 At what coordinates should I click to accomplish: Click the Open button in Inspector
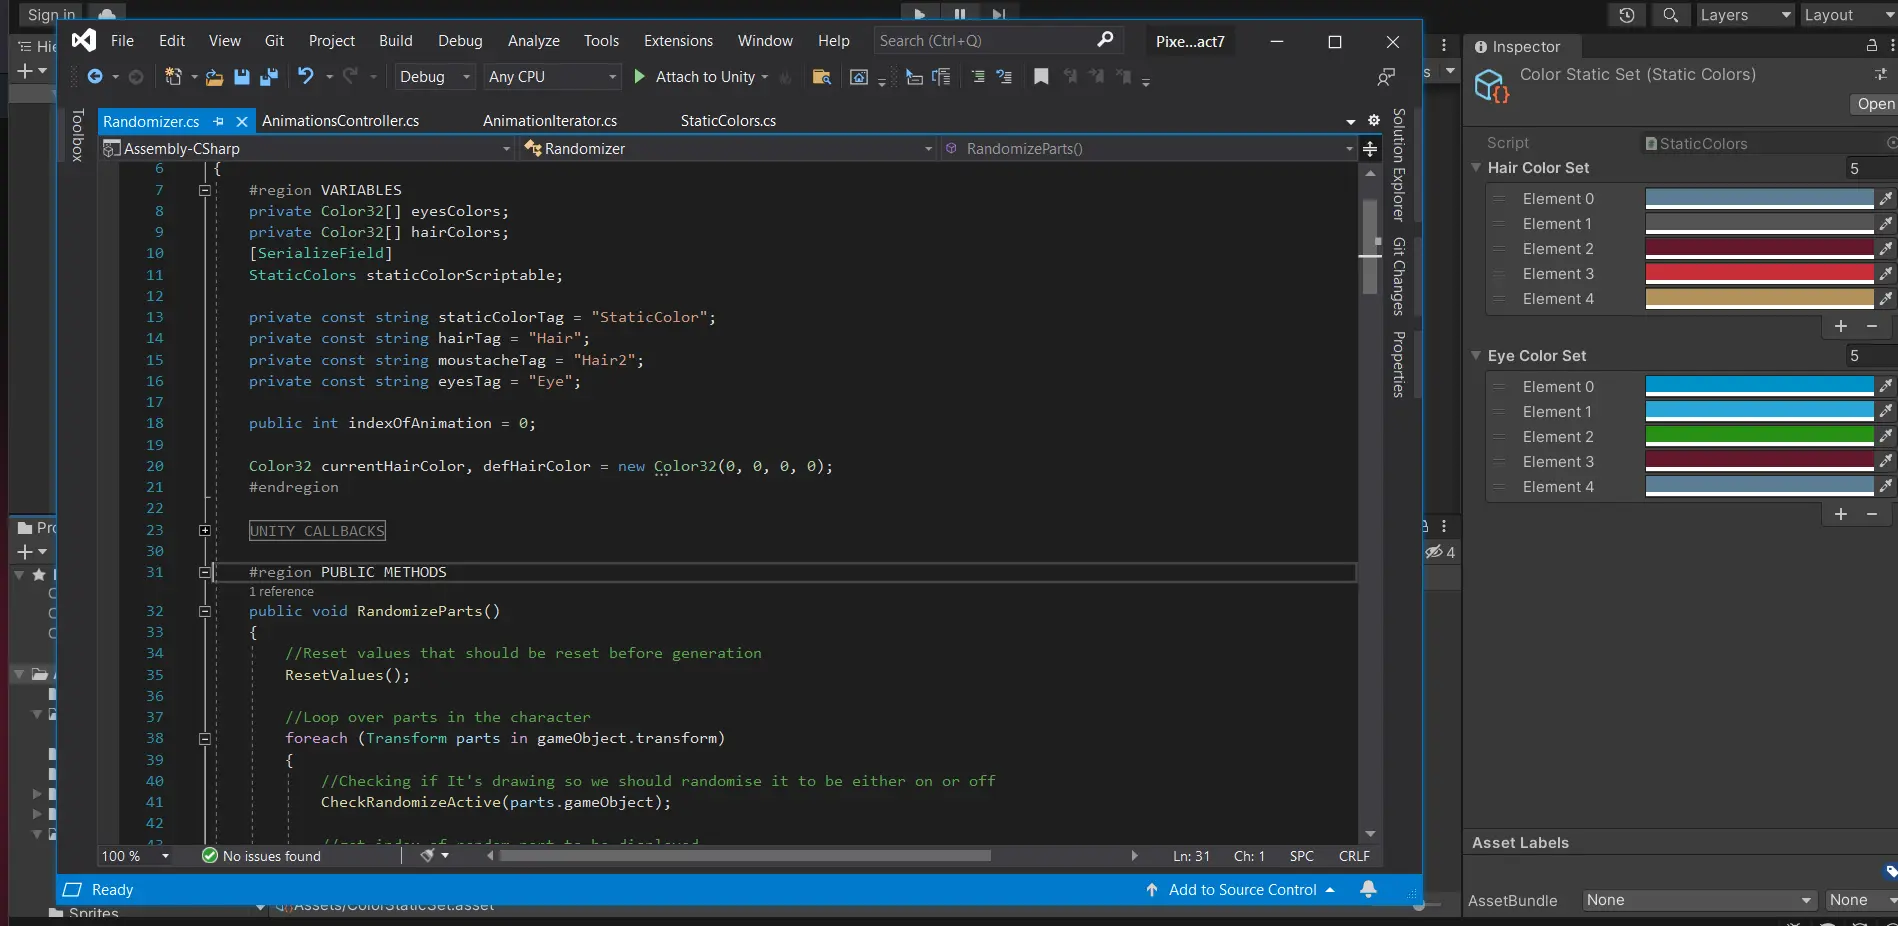[1874, 104]
